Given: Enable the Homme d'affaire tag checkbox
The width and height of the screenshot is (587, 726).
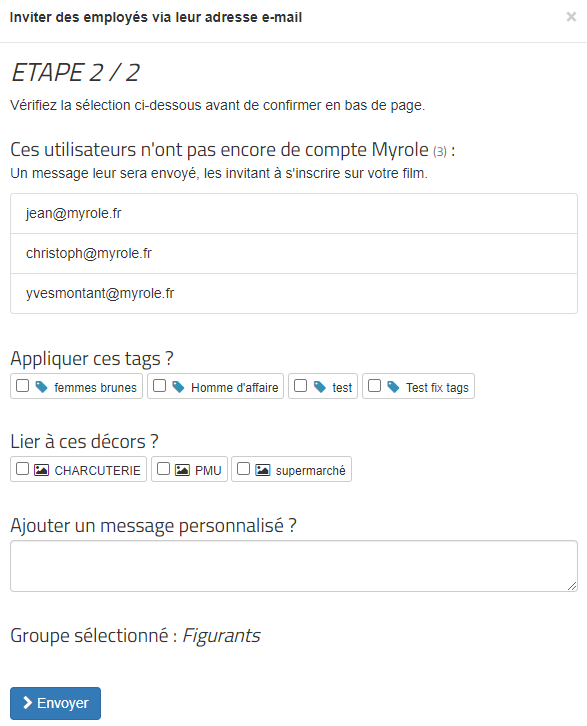Looking at the screenshot, I should click(x=159, y=386).
